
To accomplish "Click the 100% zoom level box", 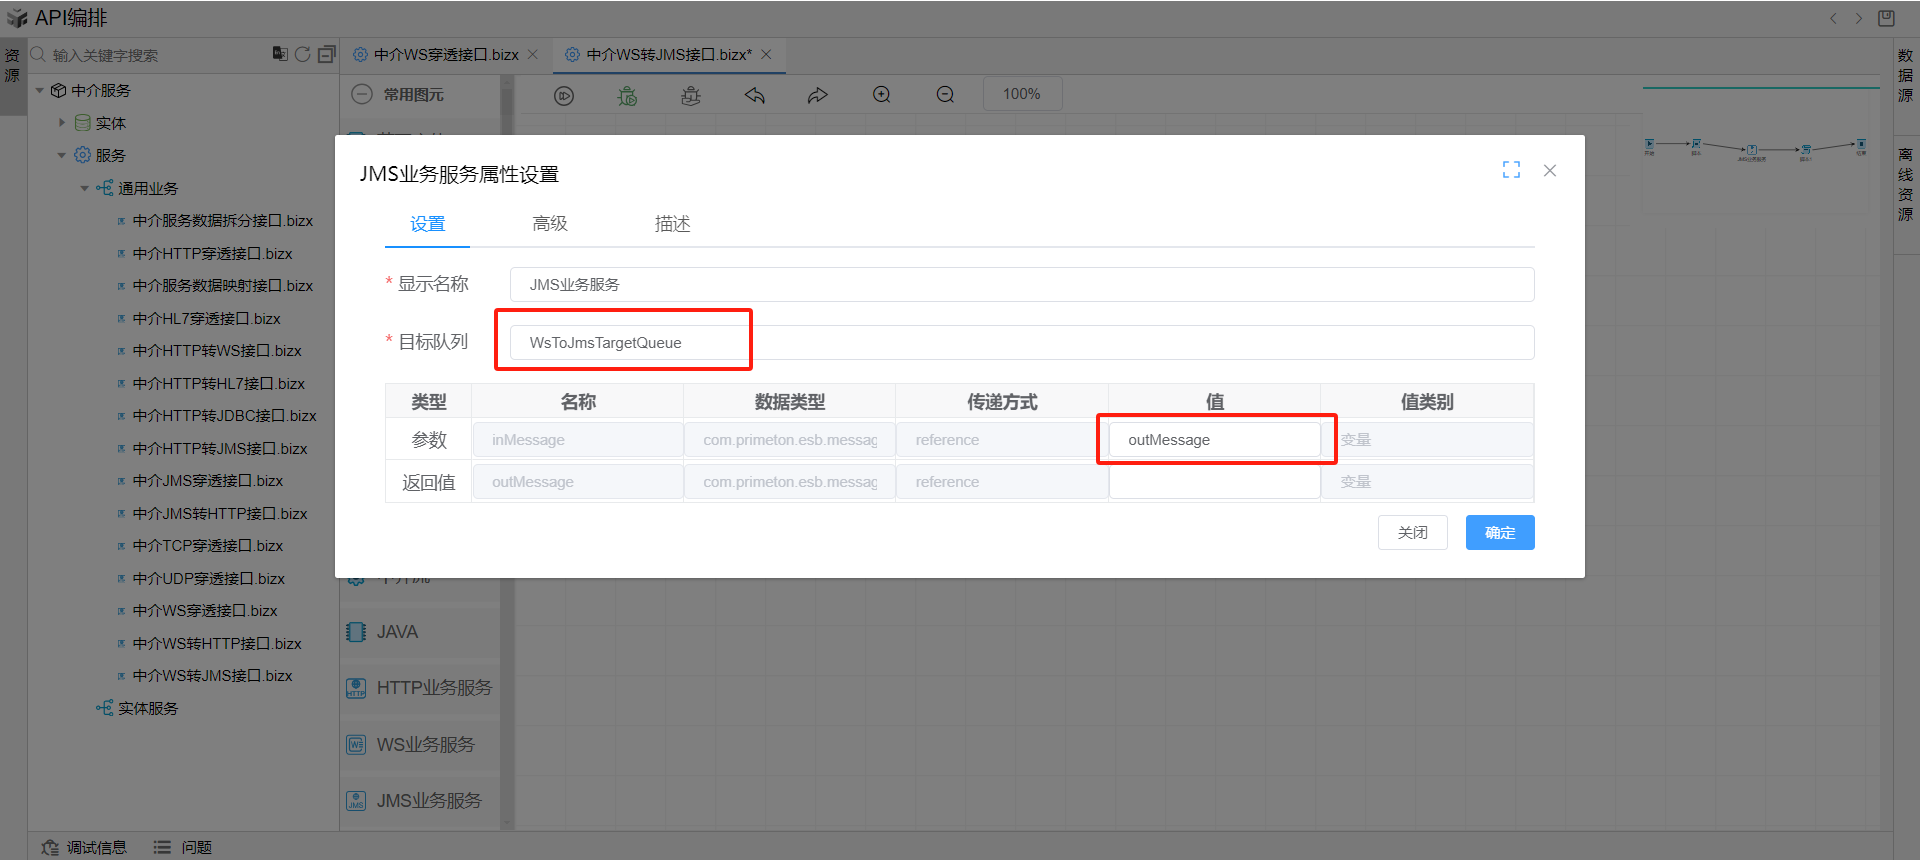I will point(1021,94).
